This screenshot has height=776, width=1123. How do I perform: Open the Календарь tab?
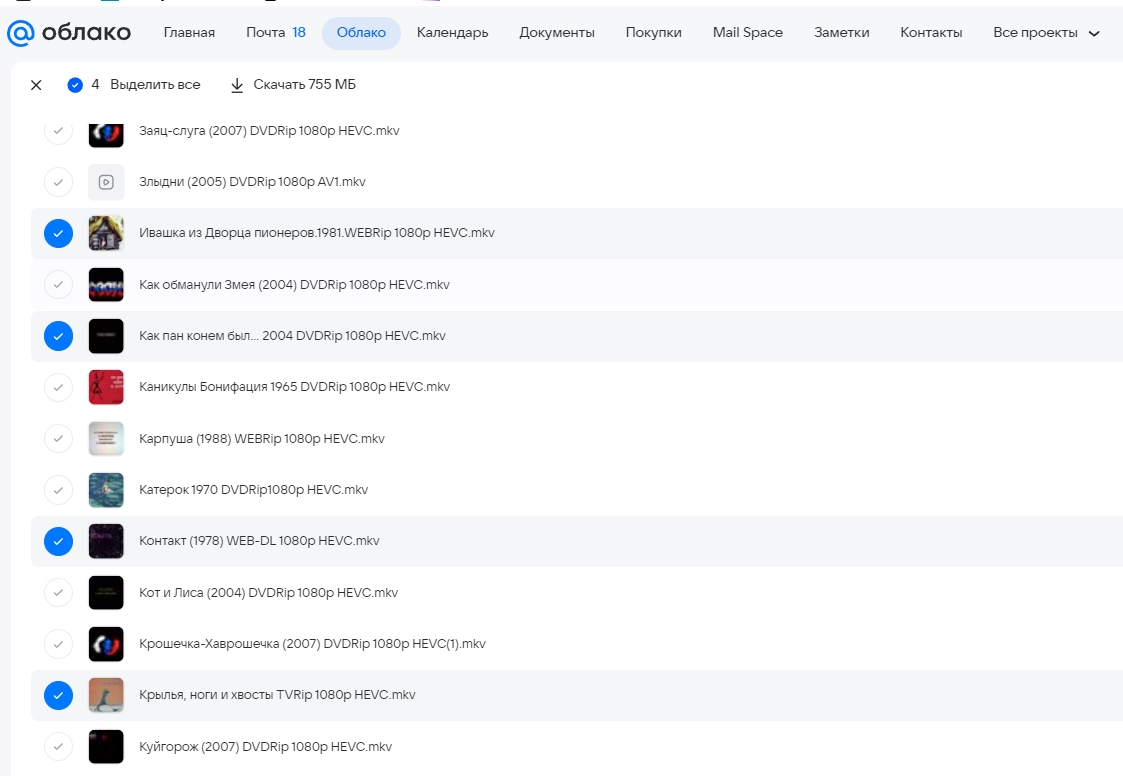[x=453, y=33]
